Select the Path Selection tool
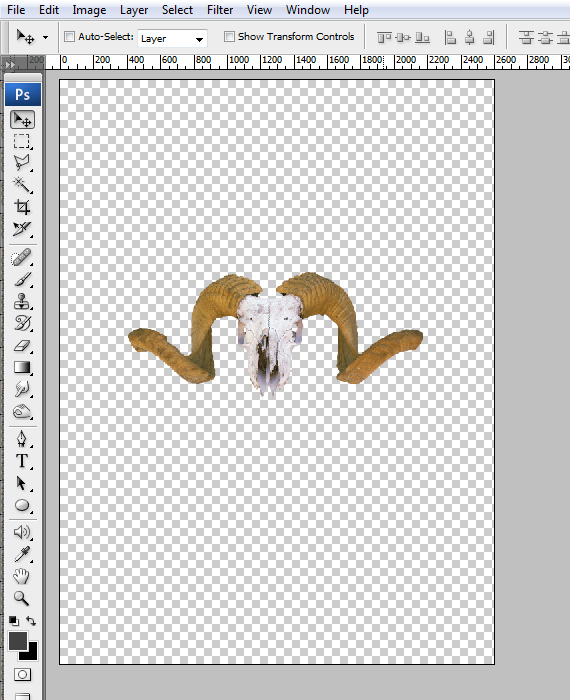 click(x=22, y=483)
